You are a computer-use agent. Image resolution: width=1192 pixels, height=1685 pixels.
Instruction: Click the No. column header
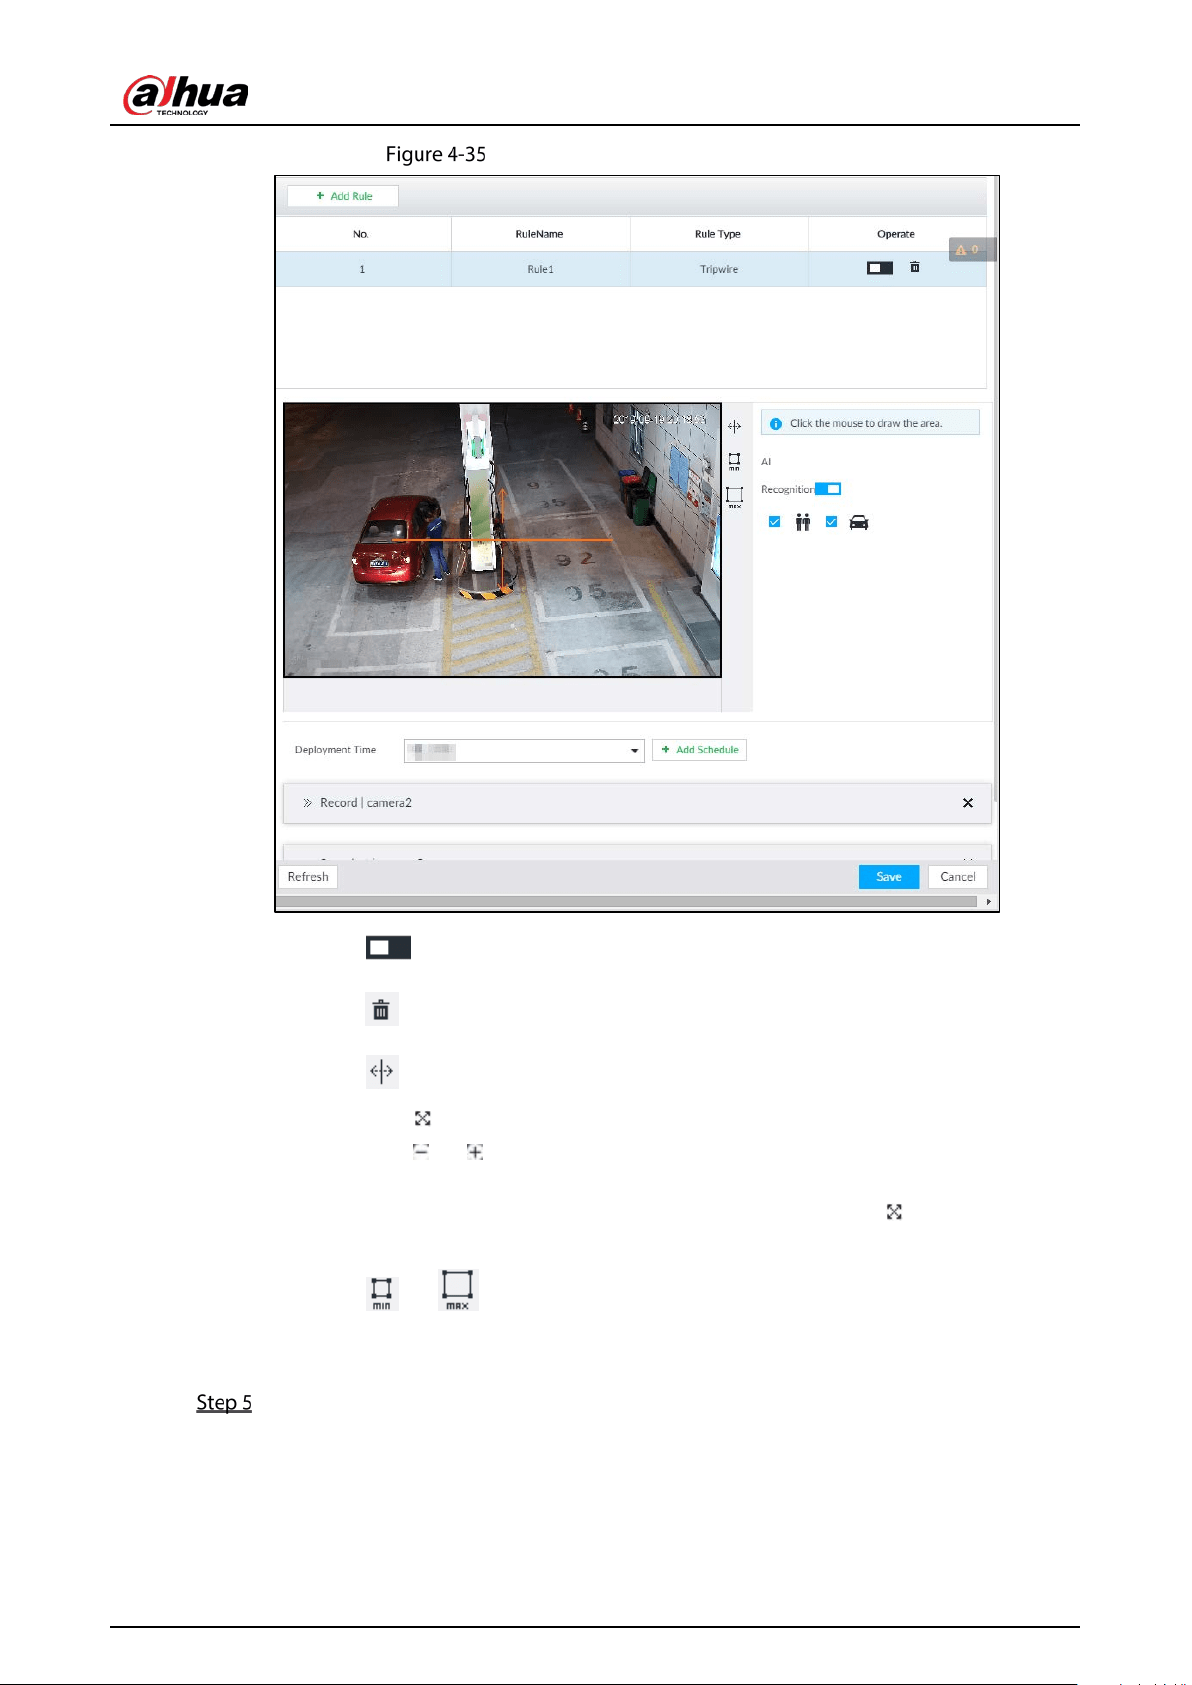point(361,234)
